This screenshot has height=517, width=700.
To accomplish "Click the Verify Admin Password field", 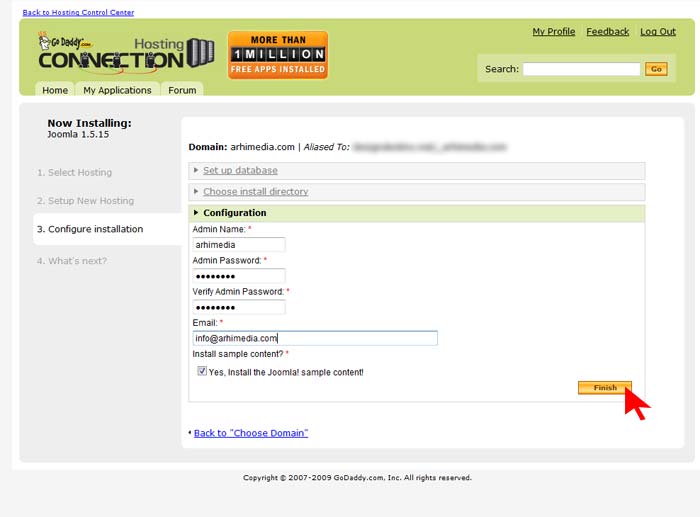I will click(x=239, y=307).
